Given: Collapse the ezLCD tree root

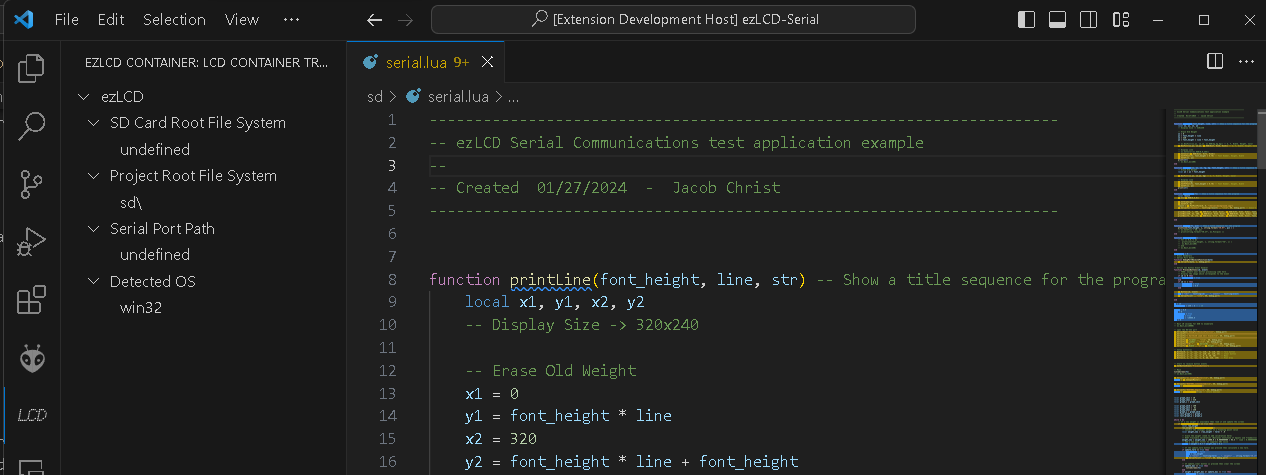Looking at the screenshot, I should tap(84, 97).
